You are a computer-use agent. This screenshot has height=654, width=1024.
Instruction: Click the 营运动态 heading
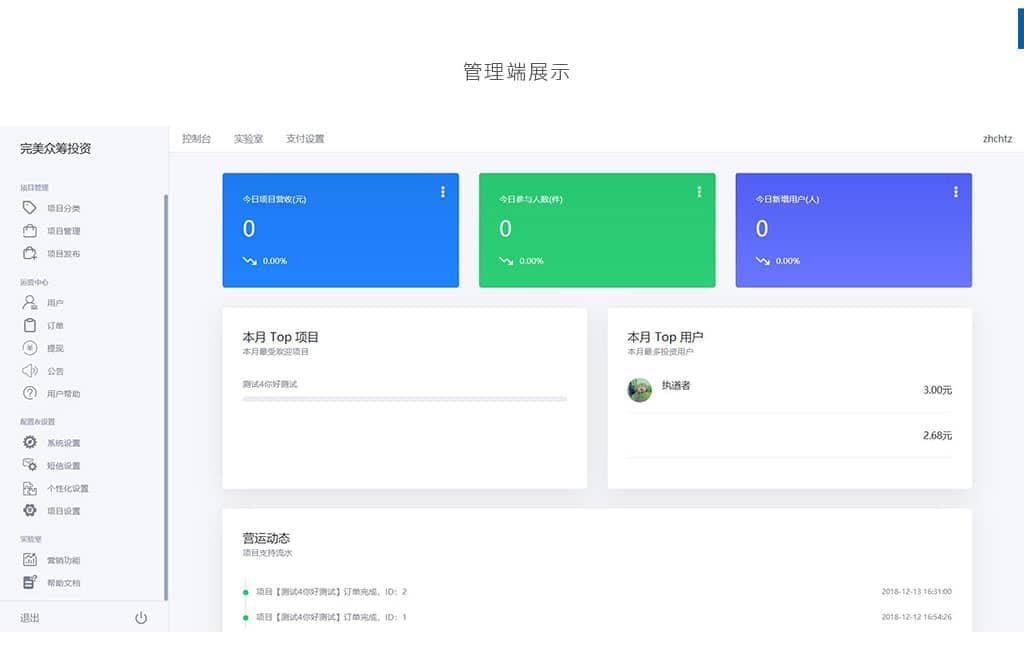click(266, 538)
